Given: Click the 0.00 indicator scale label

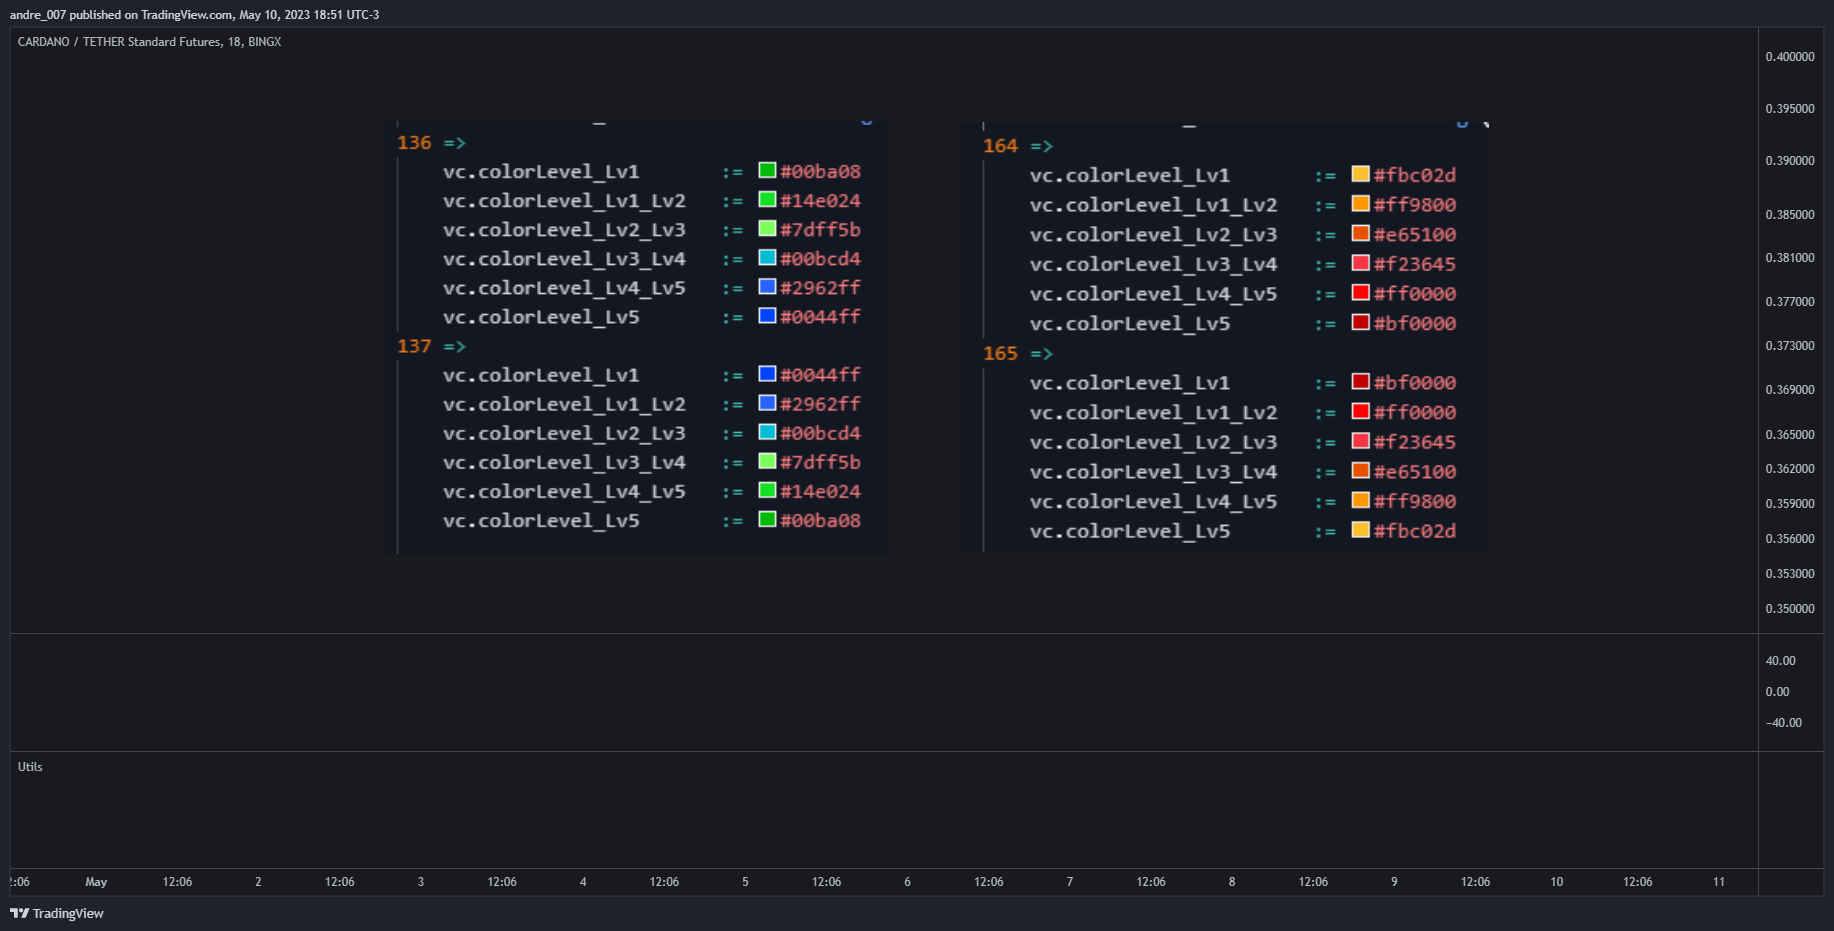Looking at the screenshot, I should click(x=1778, y=692).
